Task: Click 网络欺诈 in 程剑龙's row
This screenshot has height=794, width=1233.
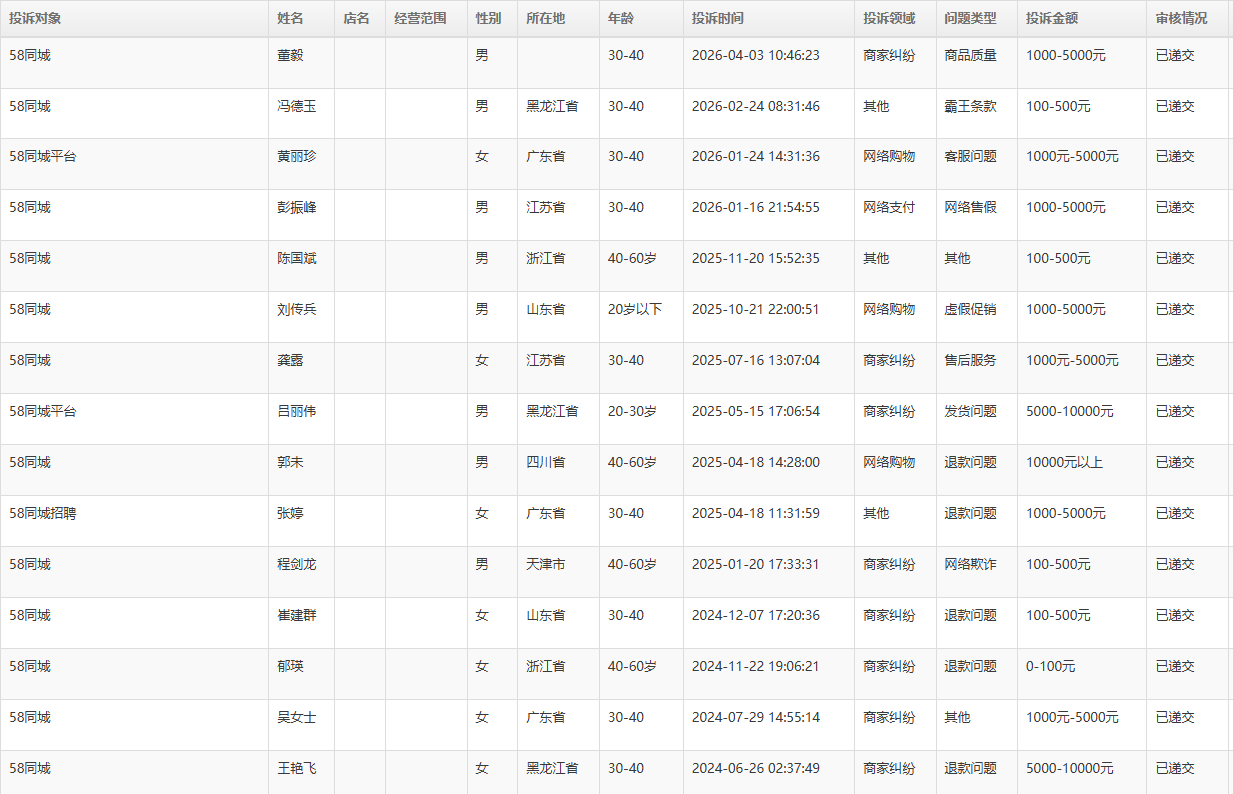Action: click(x=971, y=564)
